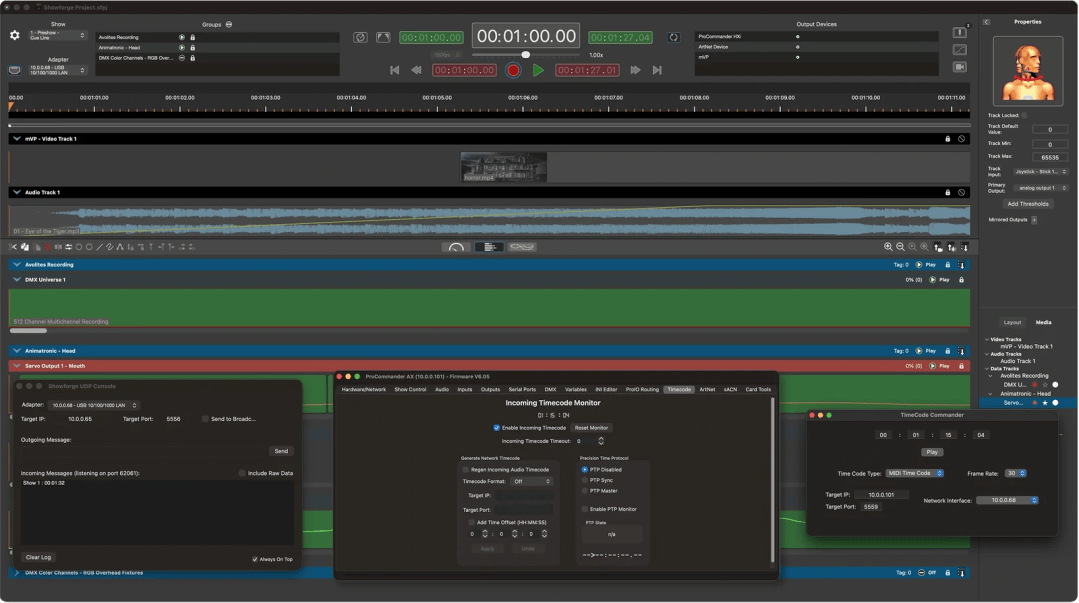Click the fast-forward transport button

635,70
